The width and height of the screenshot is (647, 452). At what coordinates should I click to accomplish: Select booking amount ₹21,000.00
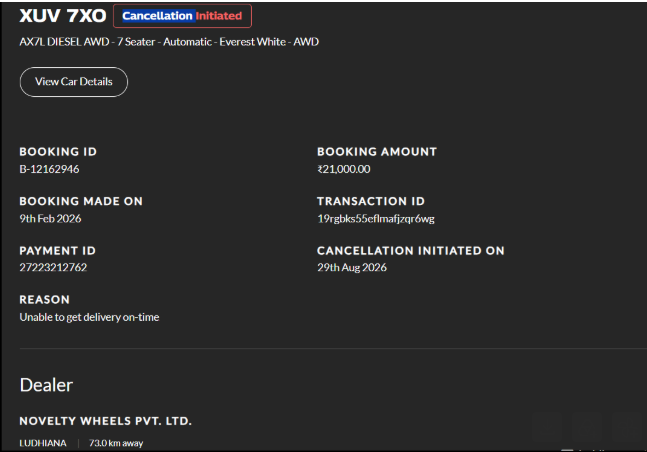[344, 169]
